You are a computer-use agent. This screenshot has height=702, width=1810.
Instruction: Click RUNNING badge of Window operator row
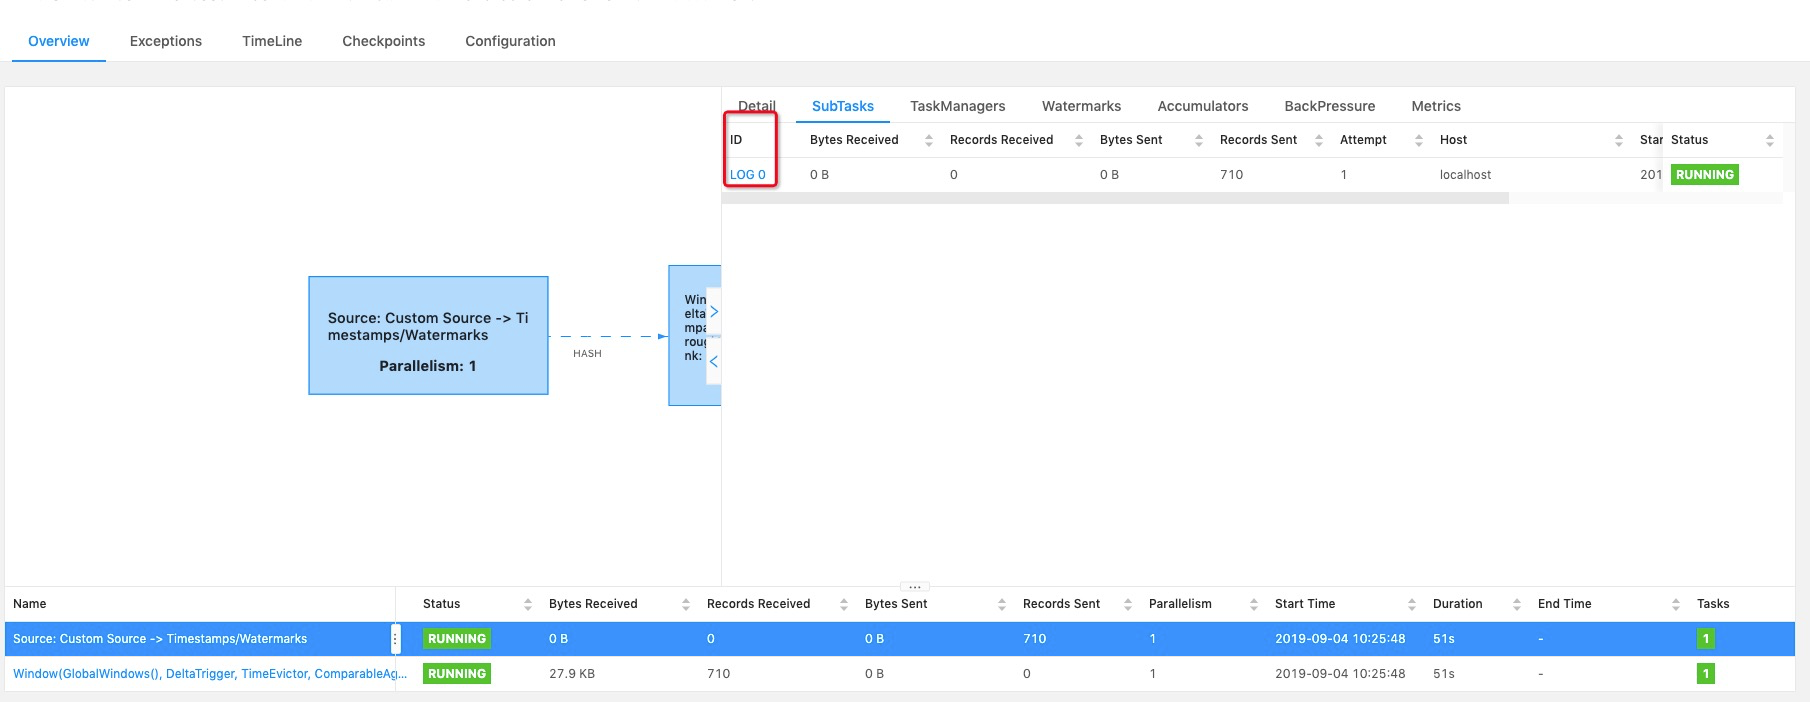(x=457, y=674)
